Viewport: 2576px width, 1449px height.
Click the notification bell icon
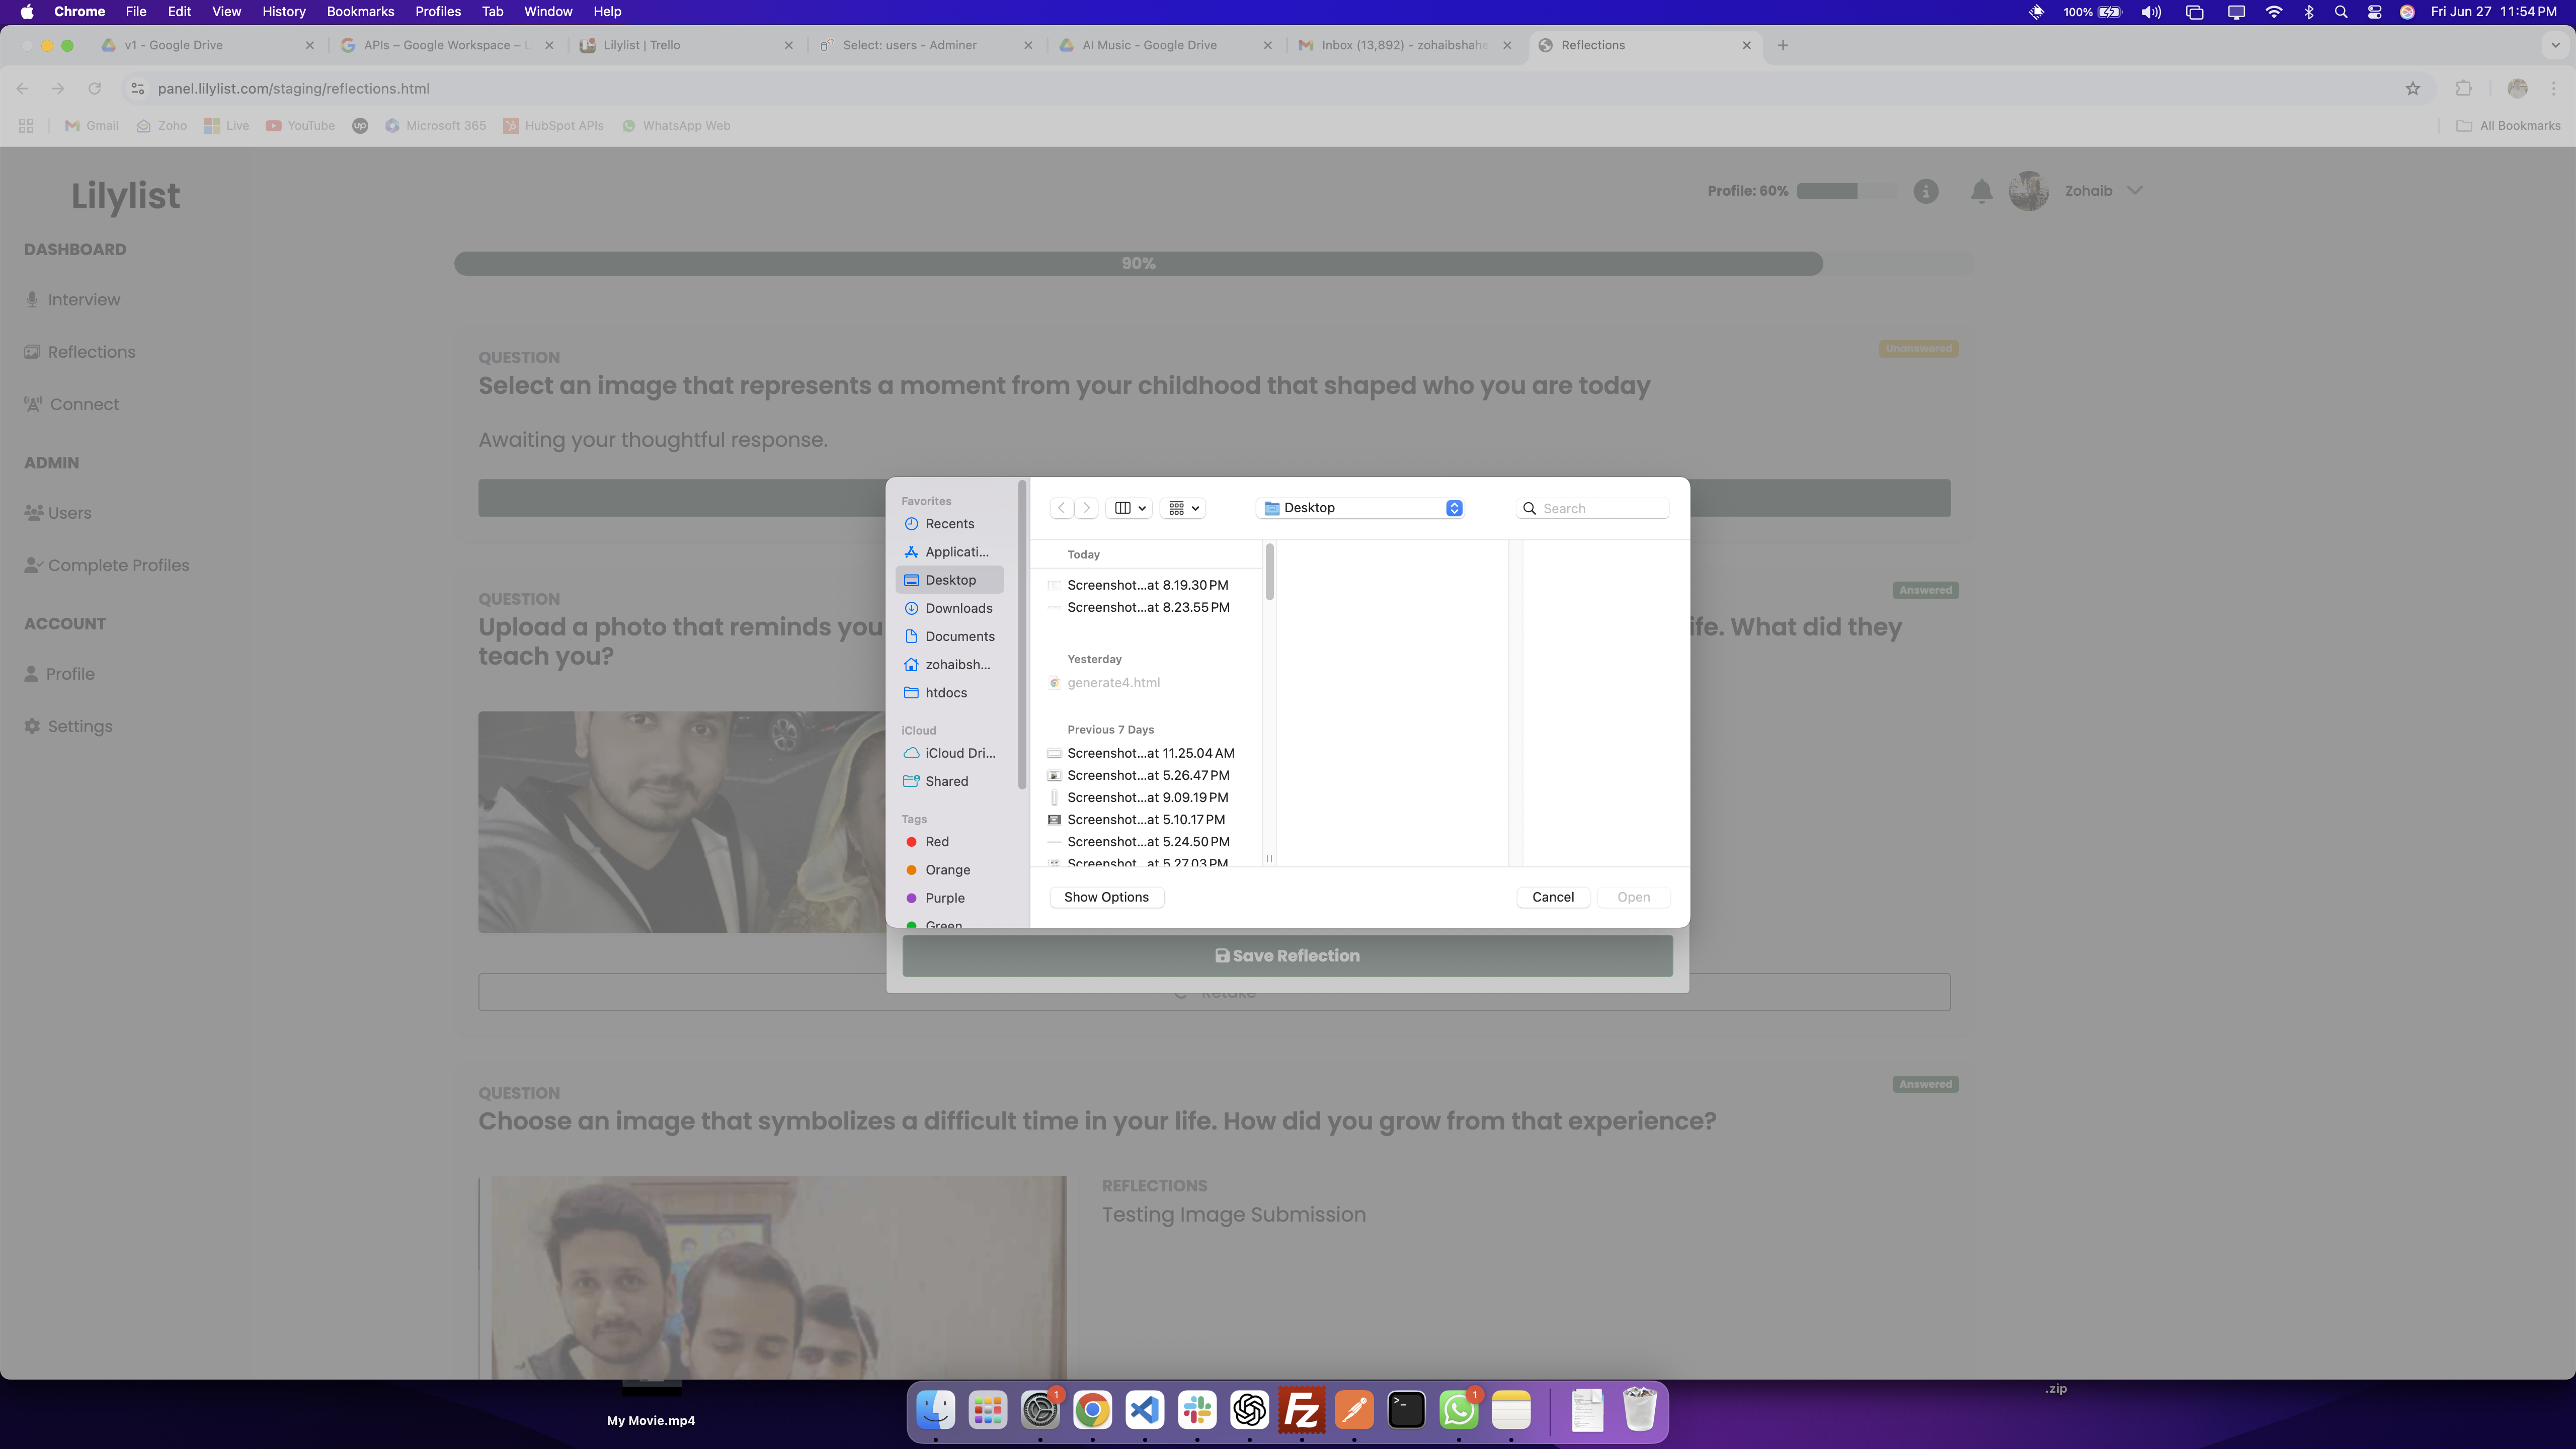[x=1981, y=191]
